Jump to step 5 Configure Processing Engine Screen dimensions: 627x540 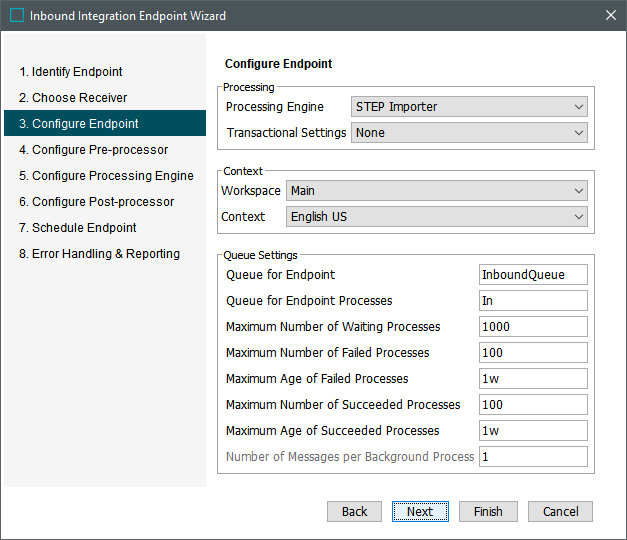[106, 176]
